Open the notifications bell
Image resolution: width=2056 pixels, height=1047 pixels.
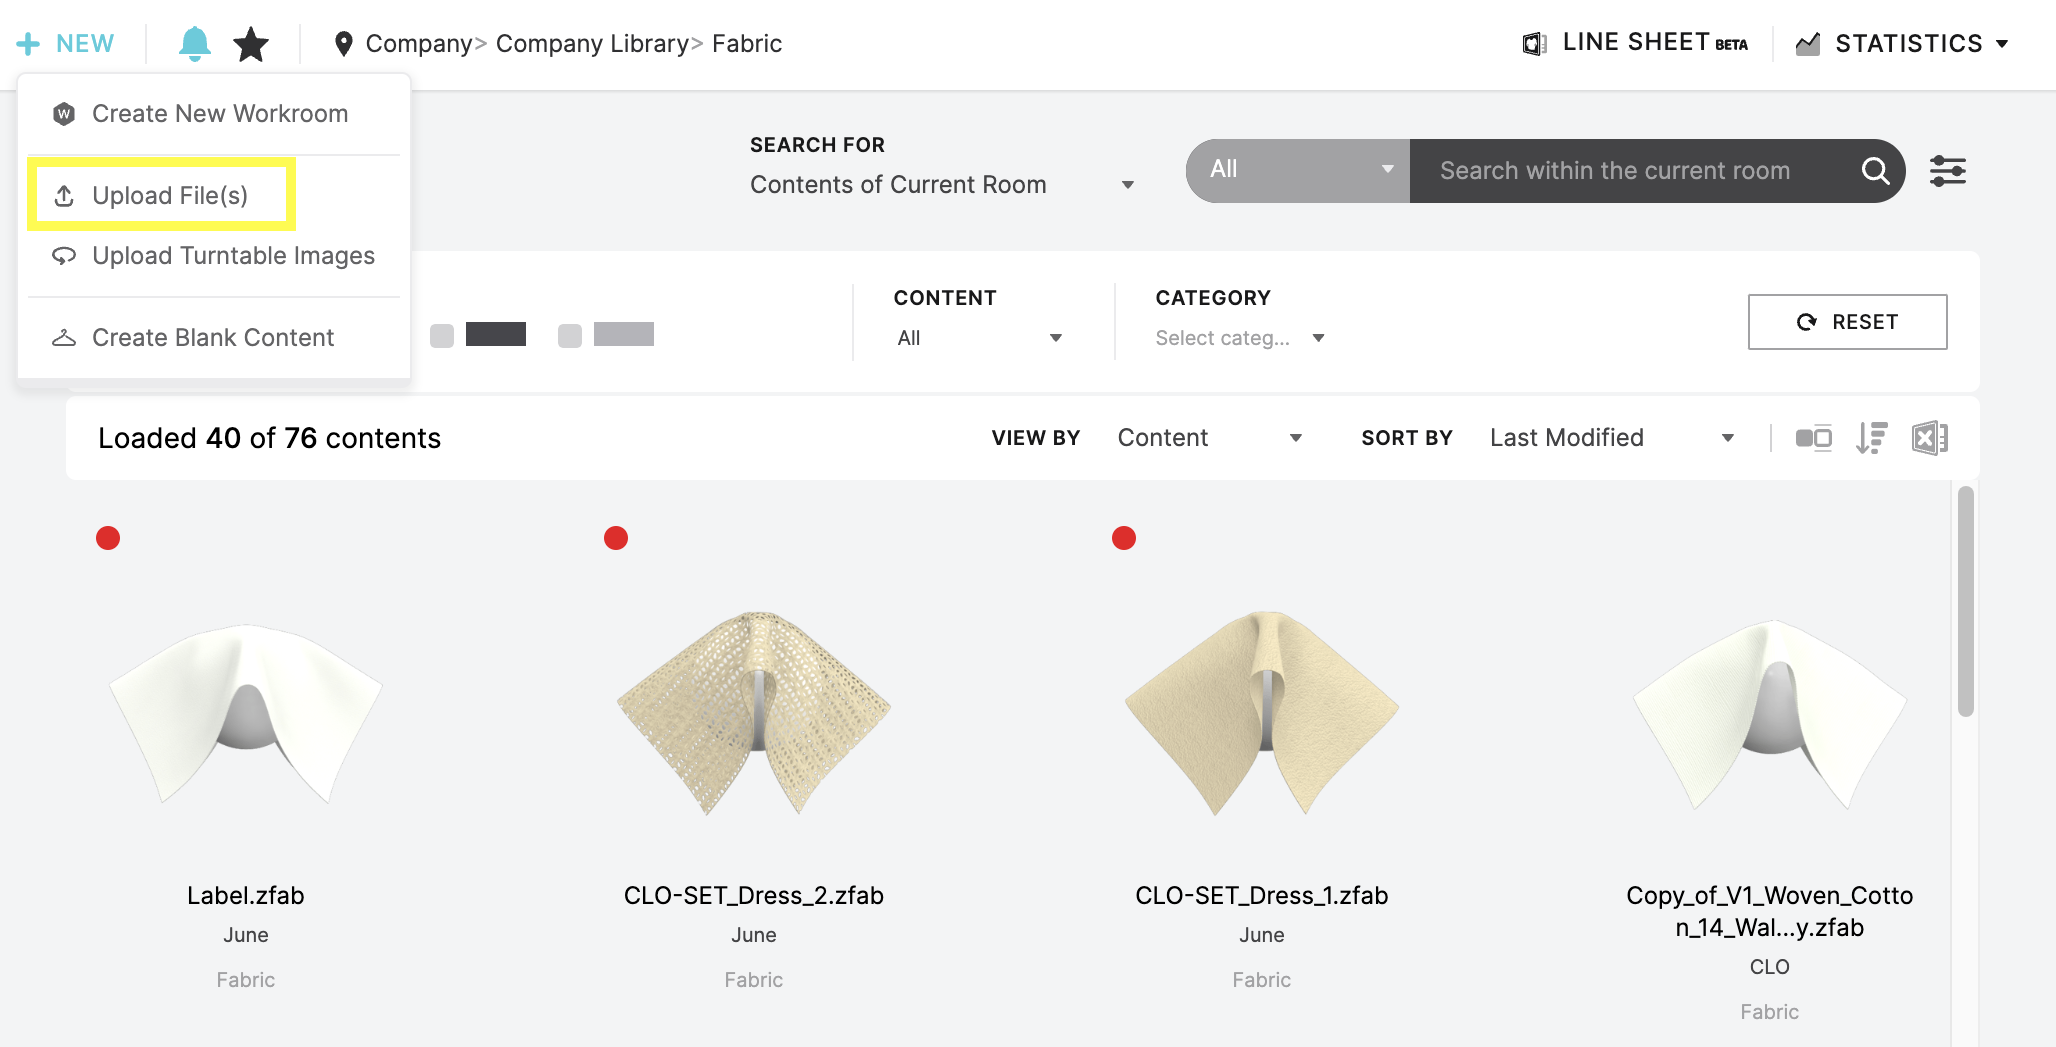tap(196, 43)
